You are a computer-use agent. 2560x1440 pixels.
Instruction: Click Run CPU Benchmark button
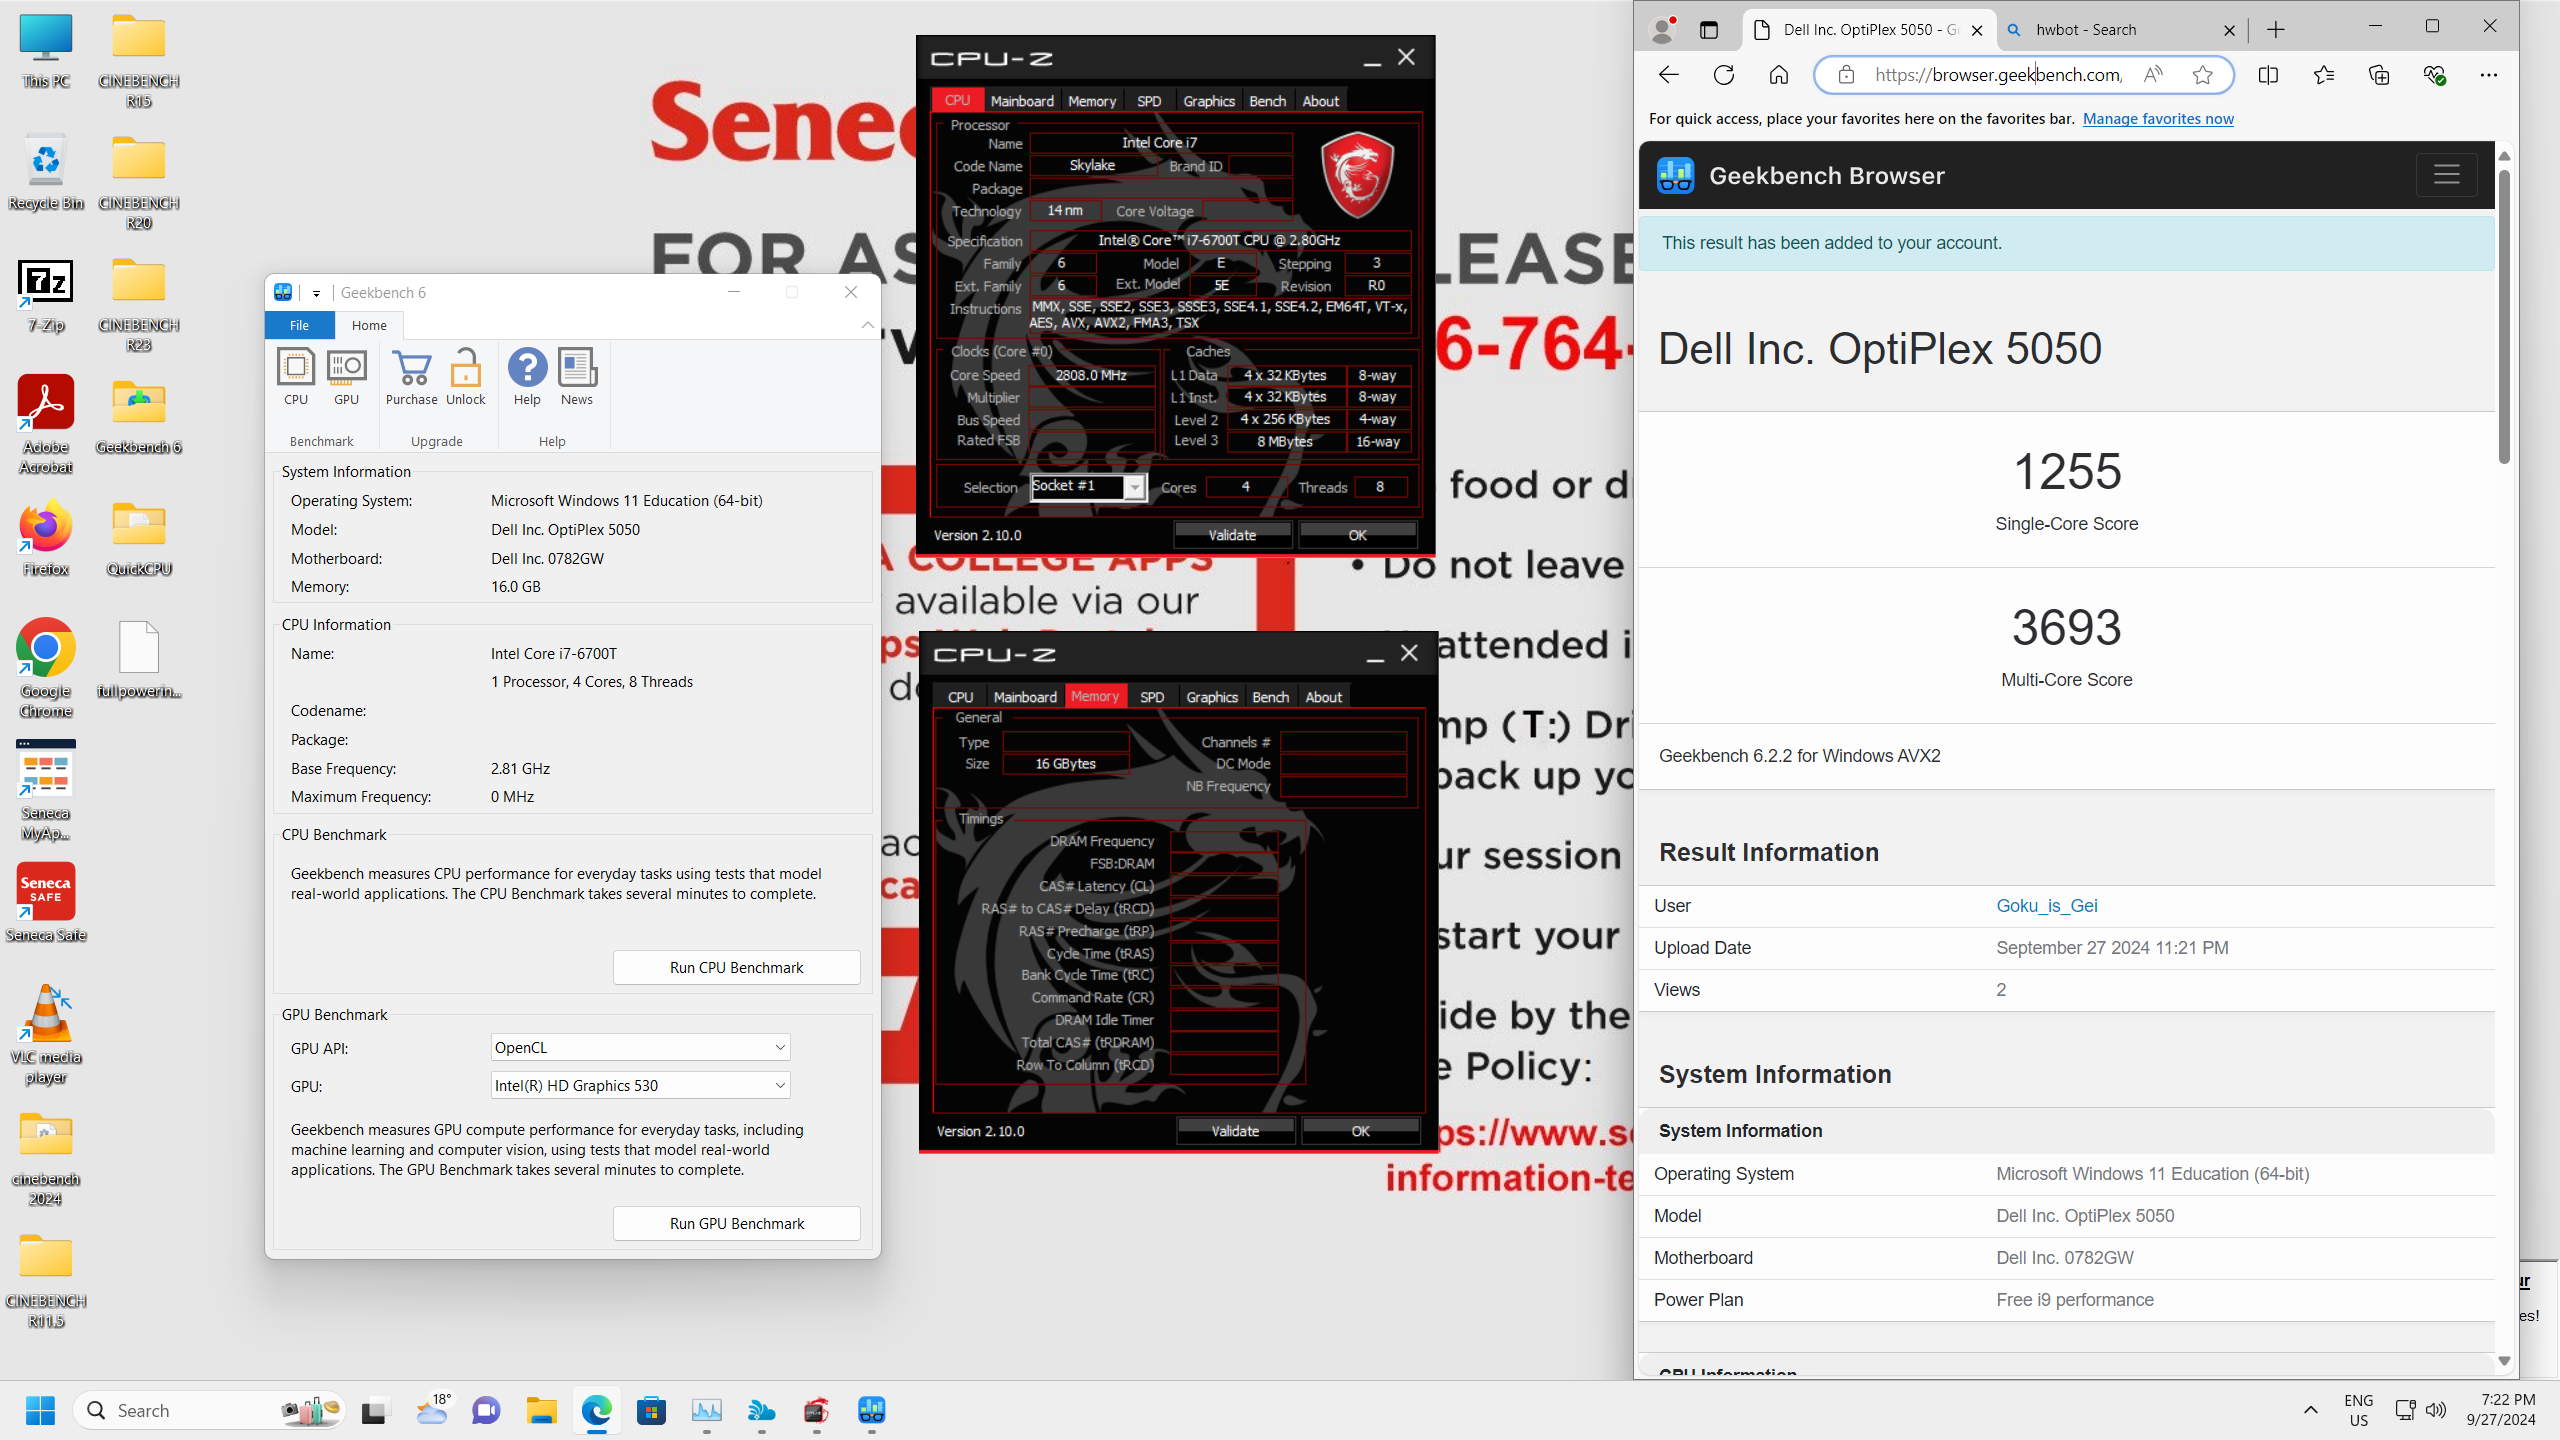pos(736,967)
